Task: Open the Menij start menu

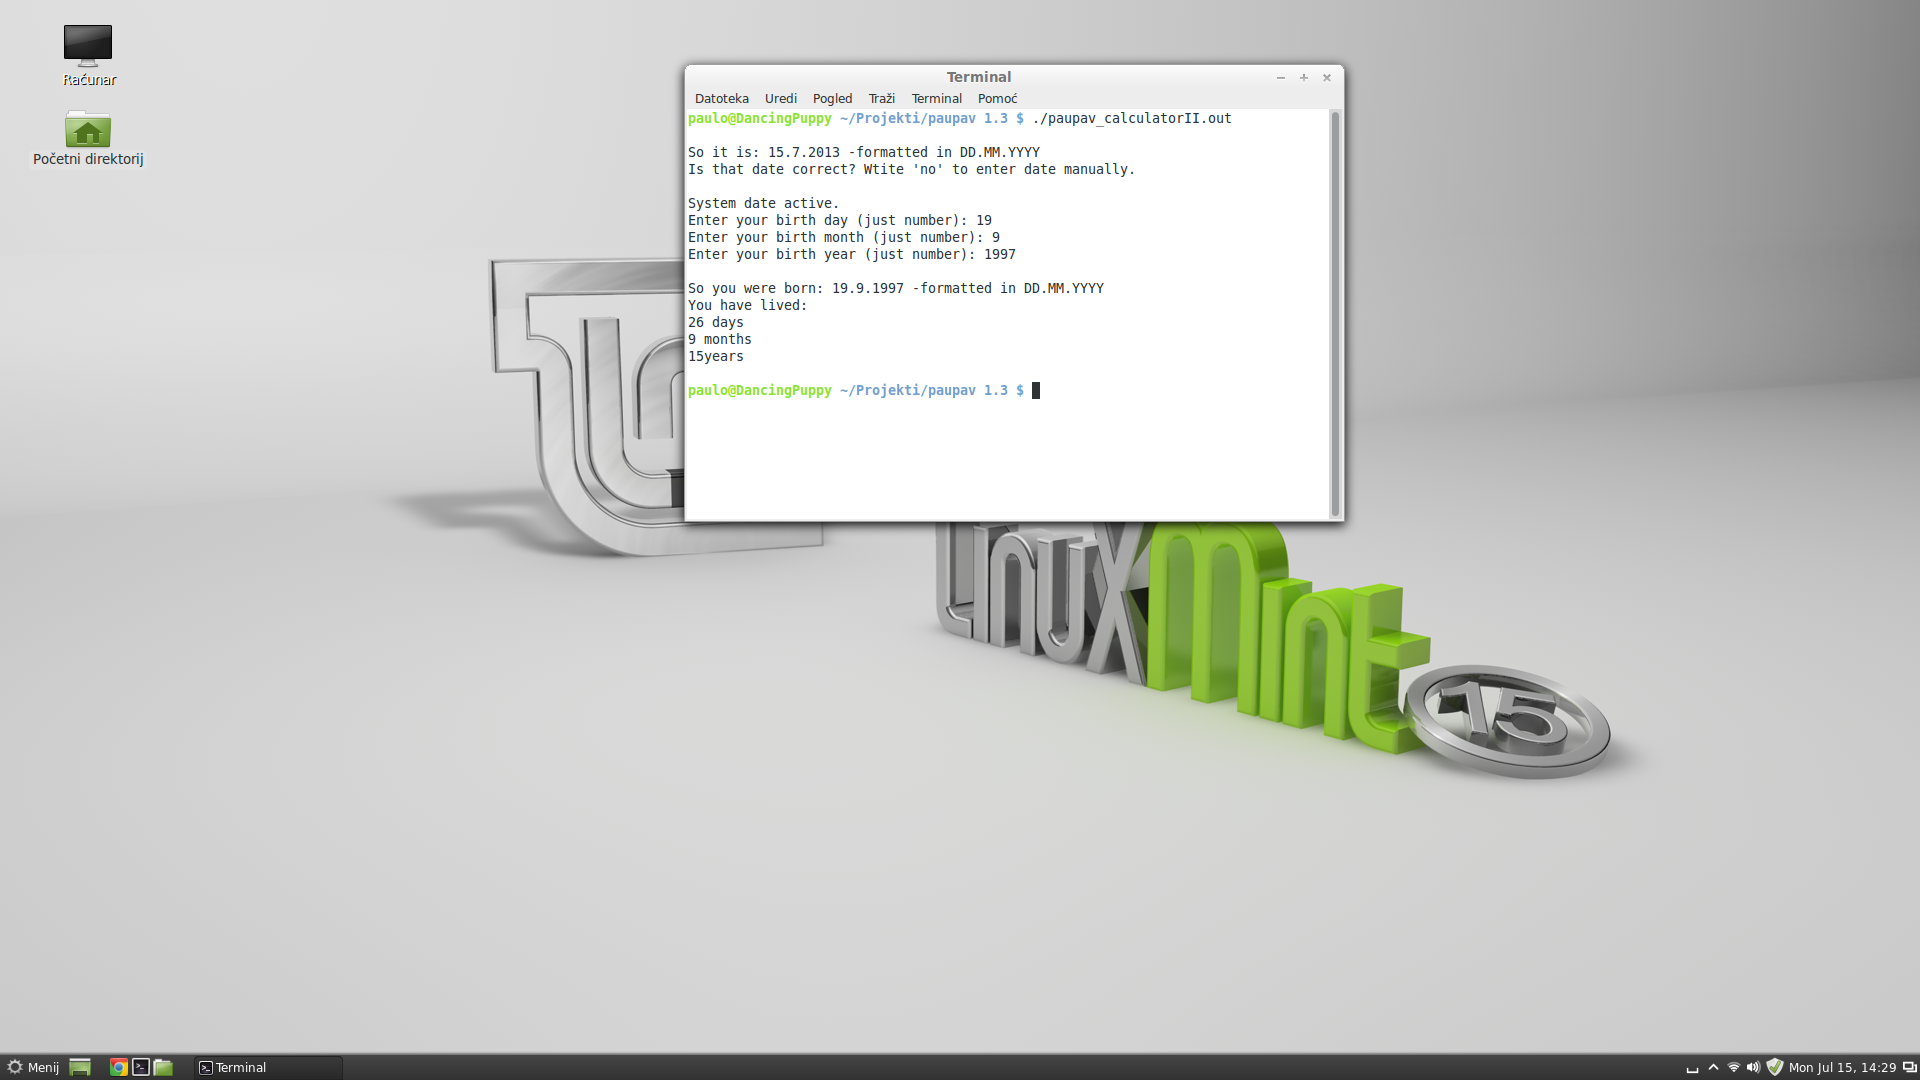Action: tap(33, 1067)
